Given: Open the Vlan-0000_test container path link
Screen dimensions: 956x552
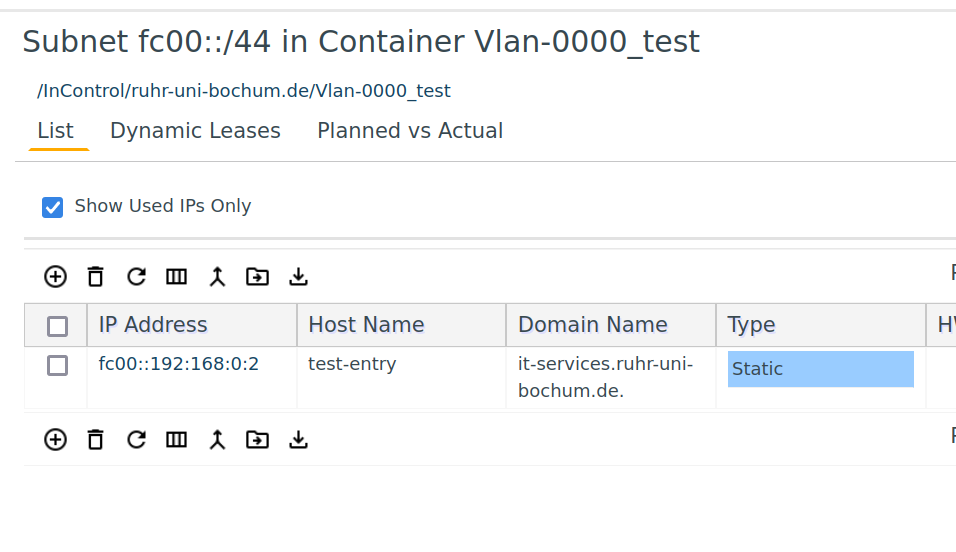Looking at the screenshot, I should pos(243,91).
